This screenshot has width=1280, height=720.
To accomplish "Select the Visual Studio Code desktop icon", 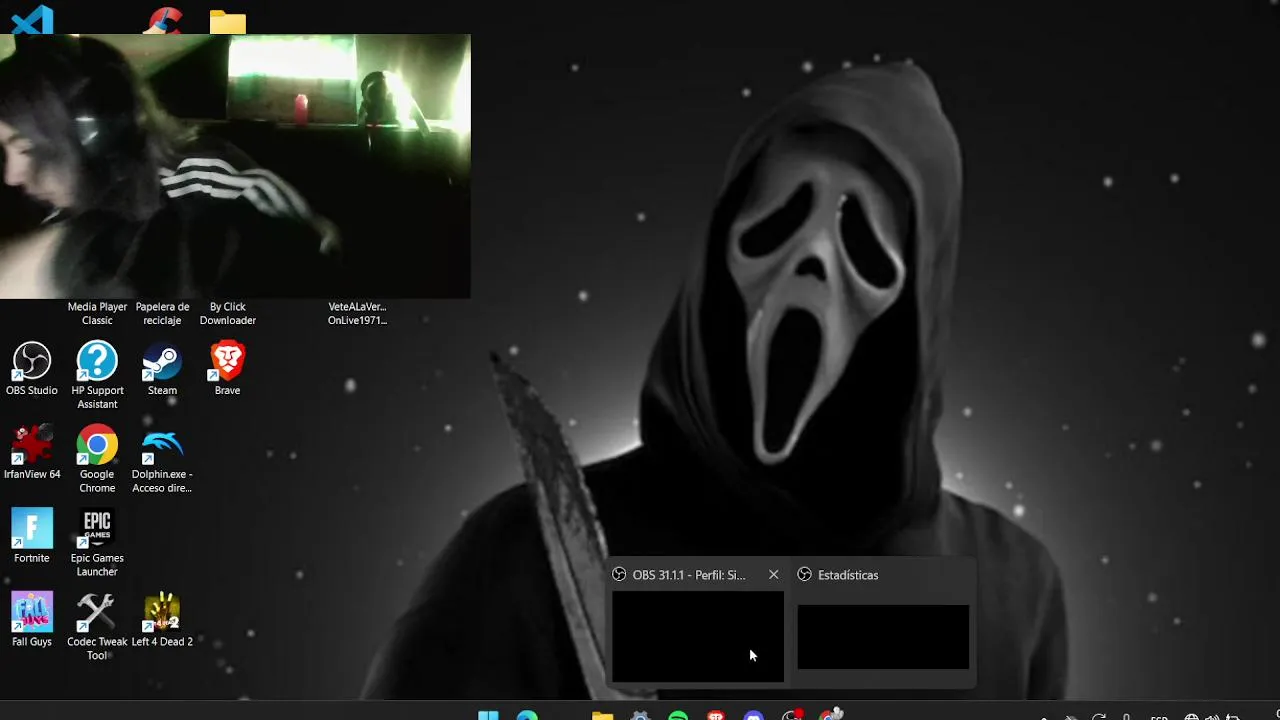I will click(x=32, y=20).
